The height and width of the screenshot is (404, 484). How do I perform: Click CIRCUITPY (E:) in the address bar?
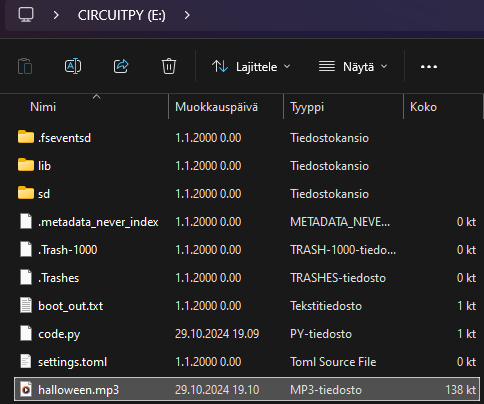(x=122, y=15)
